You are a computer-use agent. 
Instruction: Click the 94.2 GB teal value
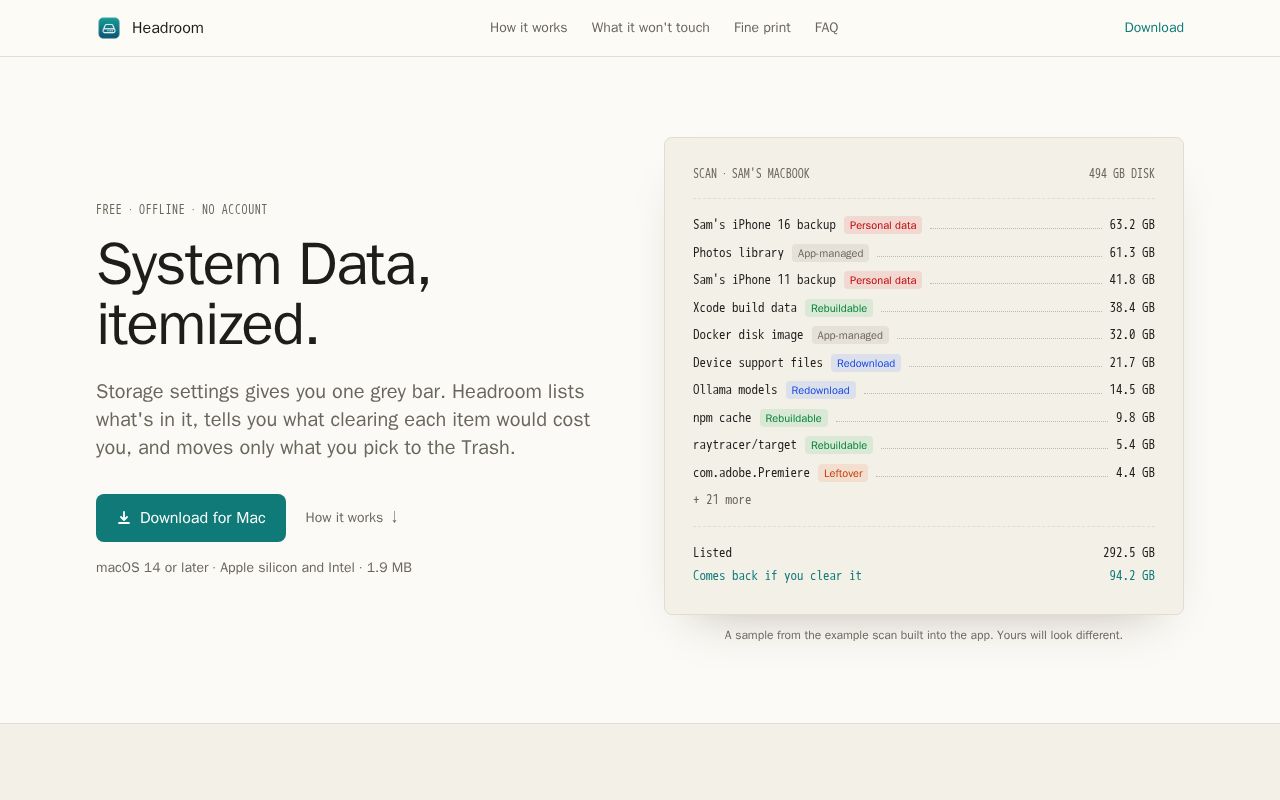(1132, 576)
